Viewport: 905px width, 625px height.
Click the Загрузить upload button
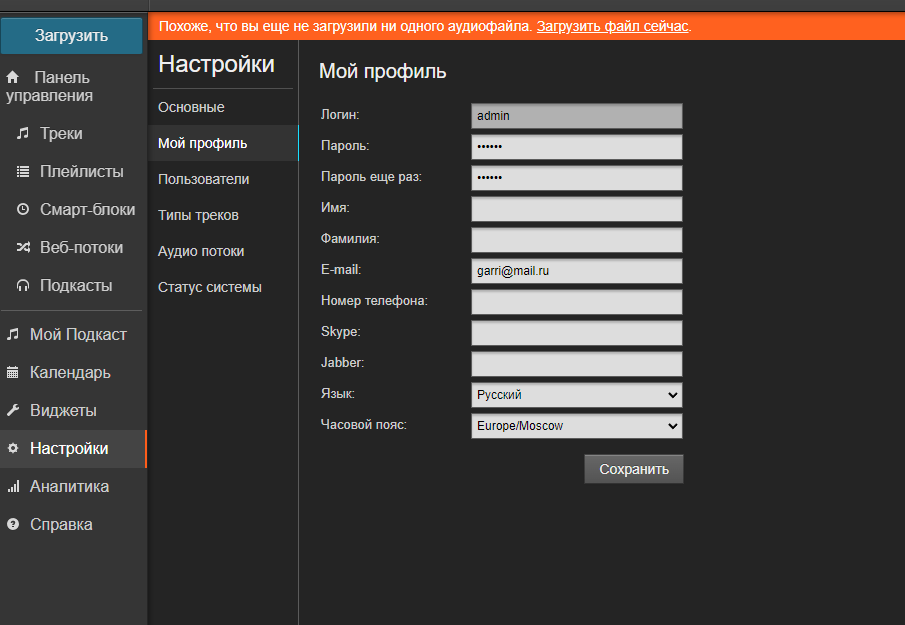(72, 36)
